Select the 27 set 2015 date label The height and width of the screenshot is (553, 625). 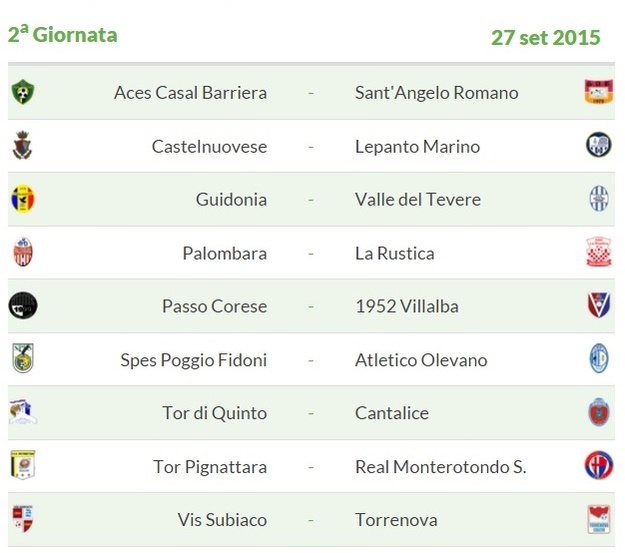(546, 38)
